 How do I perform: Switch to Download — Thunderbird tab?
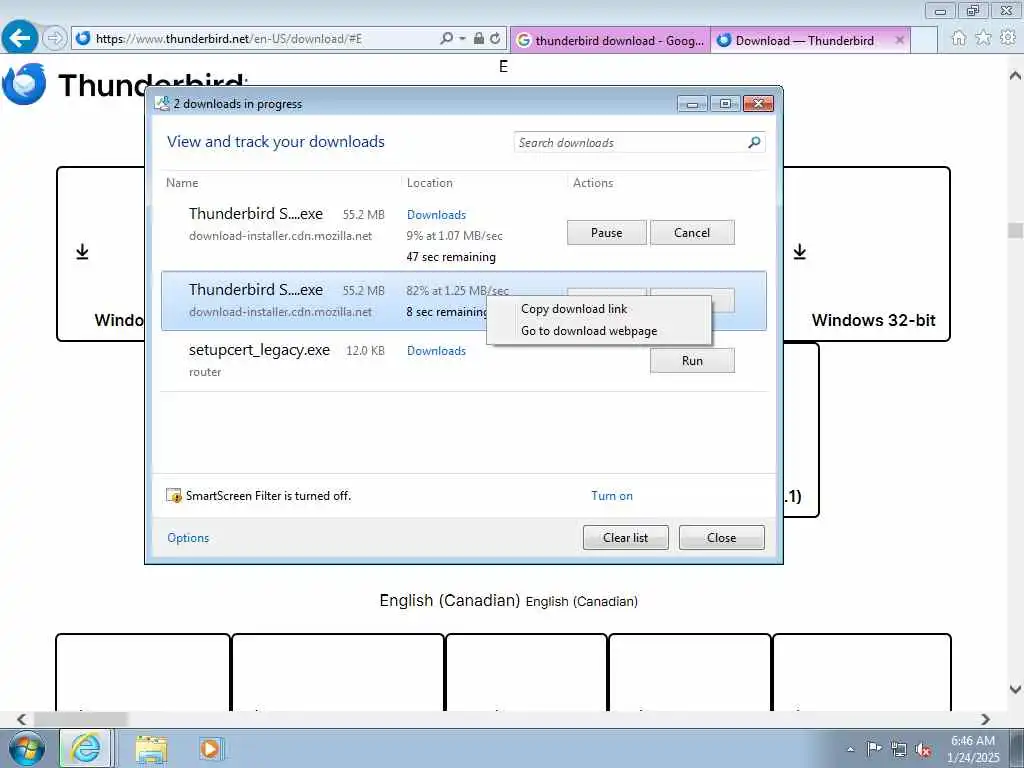click(x=803, y=40)
